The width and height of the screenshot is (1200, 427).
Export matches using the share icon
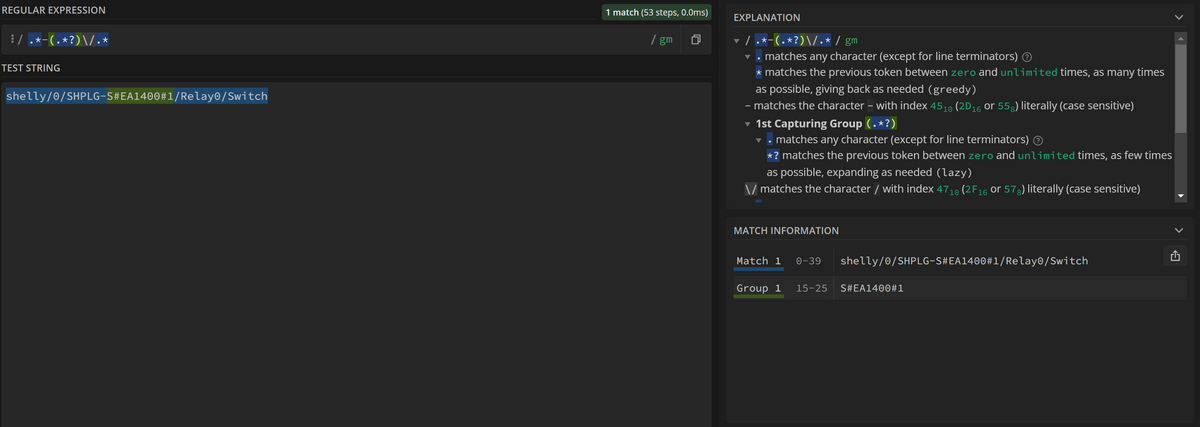pyautogui.click(x=1174, y=257)
